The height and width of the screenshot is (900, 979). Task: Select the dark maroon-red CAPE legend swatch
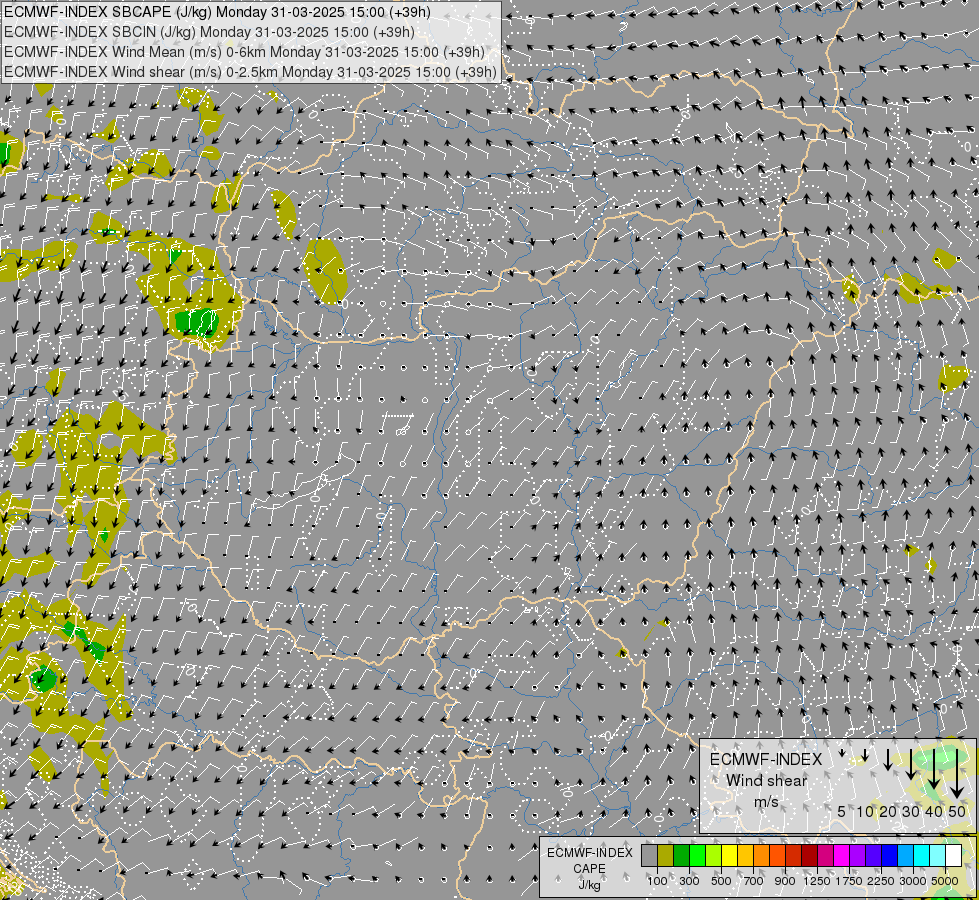coord(809,855)
